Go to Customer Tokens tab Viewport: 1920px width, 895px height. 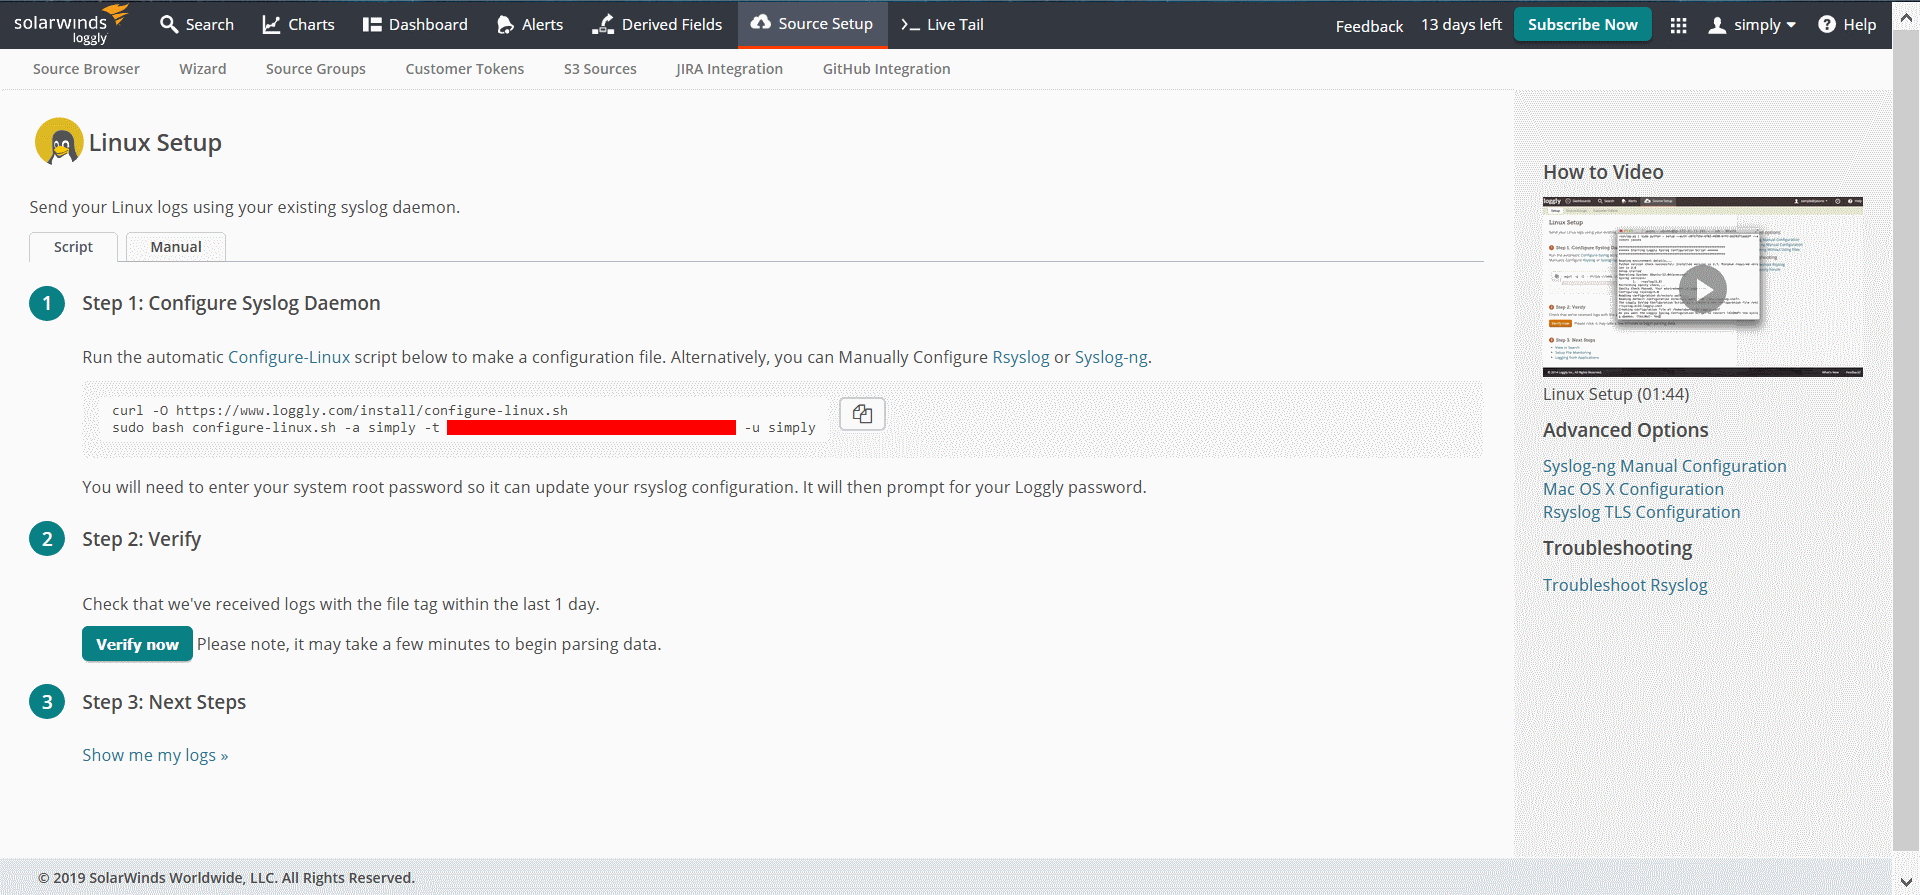(x=465, y=69)
